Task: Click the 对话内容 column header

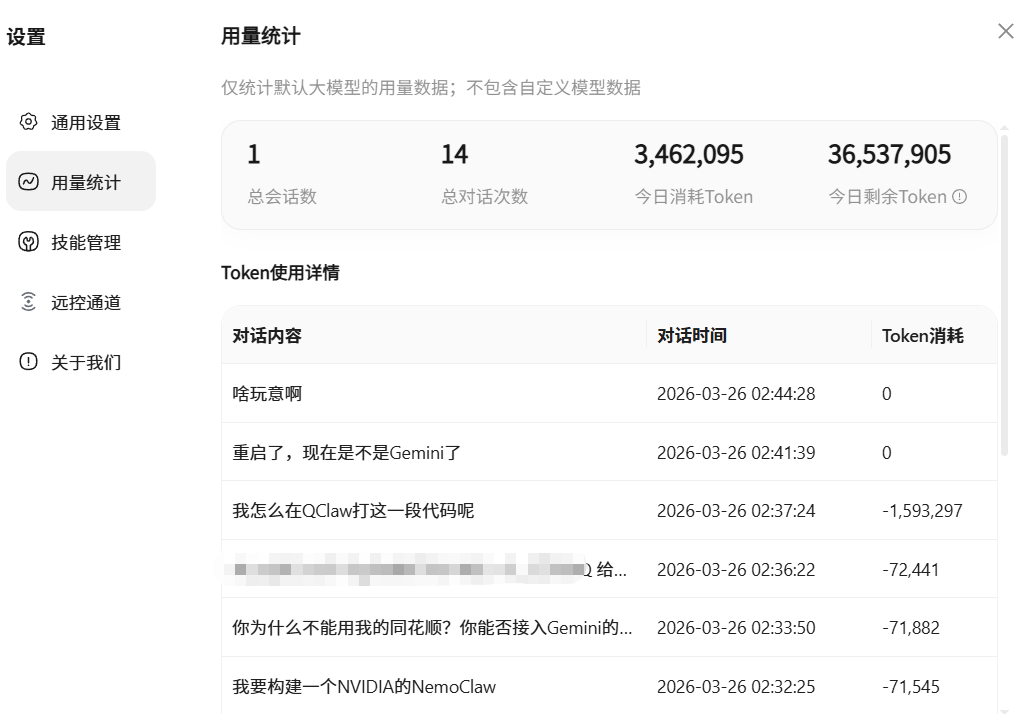Action: (x=267, y=335)
